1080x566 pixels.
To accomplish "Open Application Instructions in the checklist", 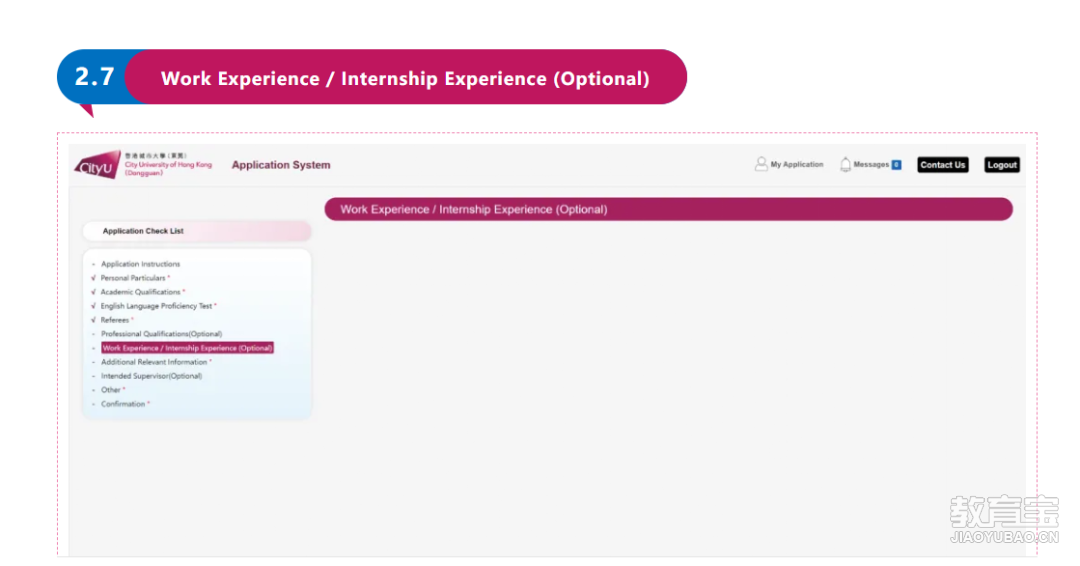I will pos(141,264).
